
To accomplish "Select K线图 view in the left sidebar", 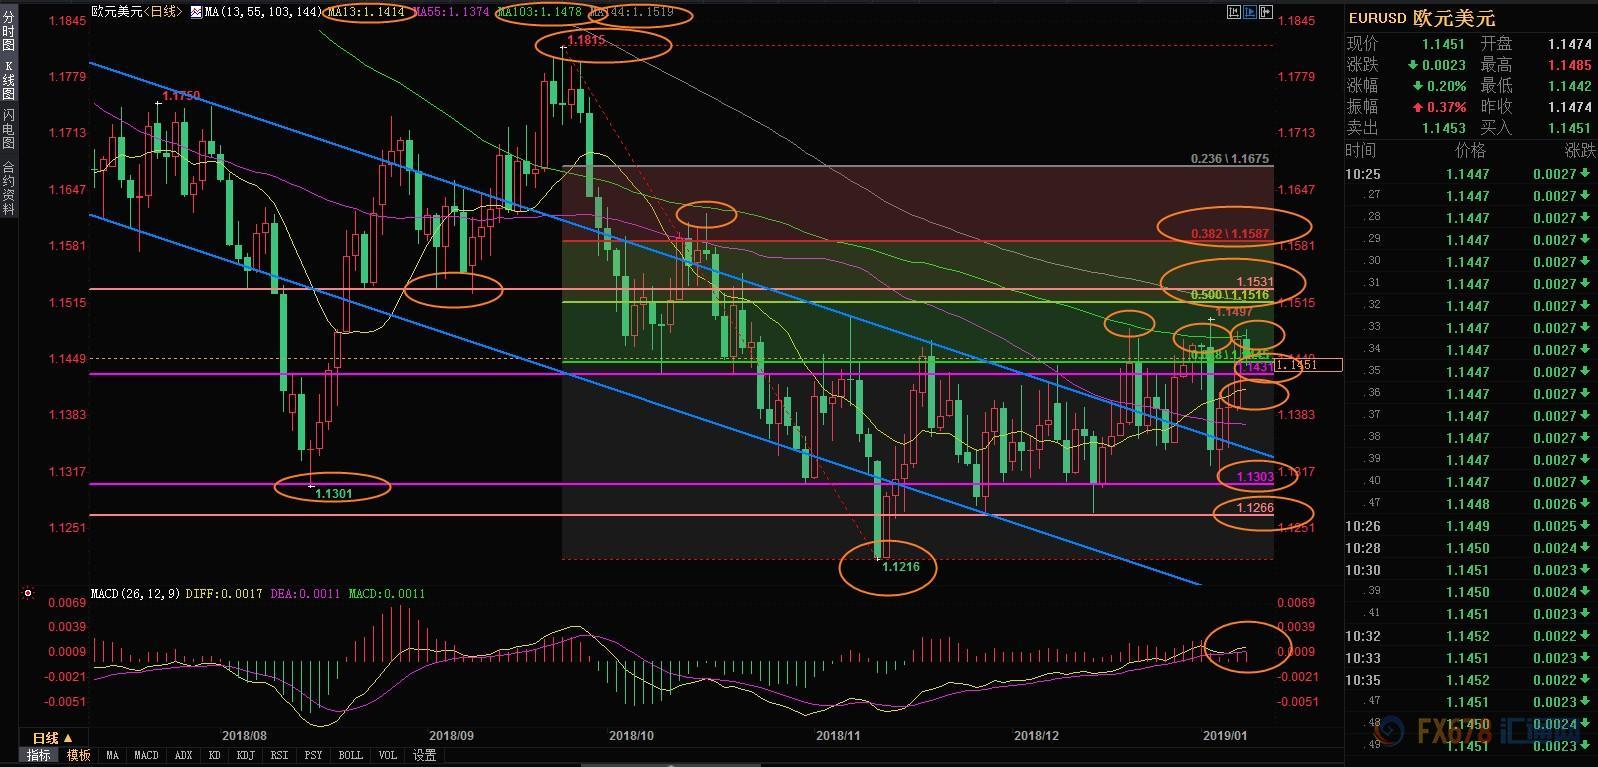I will click(x=8, y=80).
